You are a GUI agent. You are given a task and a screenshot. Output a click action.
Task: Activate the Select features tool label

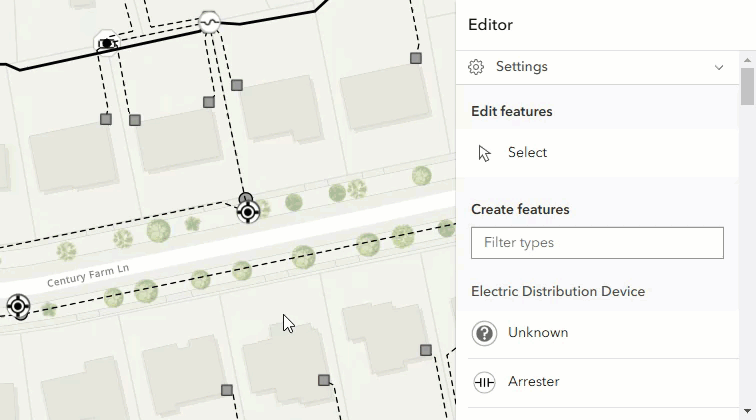coord(527,153)
